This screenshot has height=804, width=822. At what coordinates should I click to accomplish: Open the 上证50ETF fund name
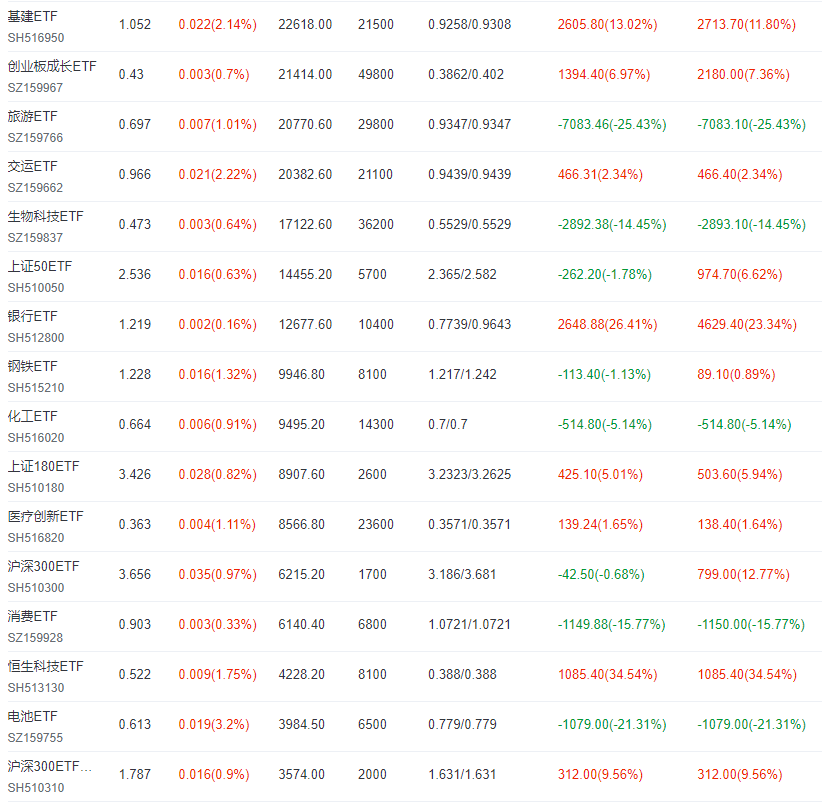(x=40, y=266)
